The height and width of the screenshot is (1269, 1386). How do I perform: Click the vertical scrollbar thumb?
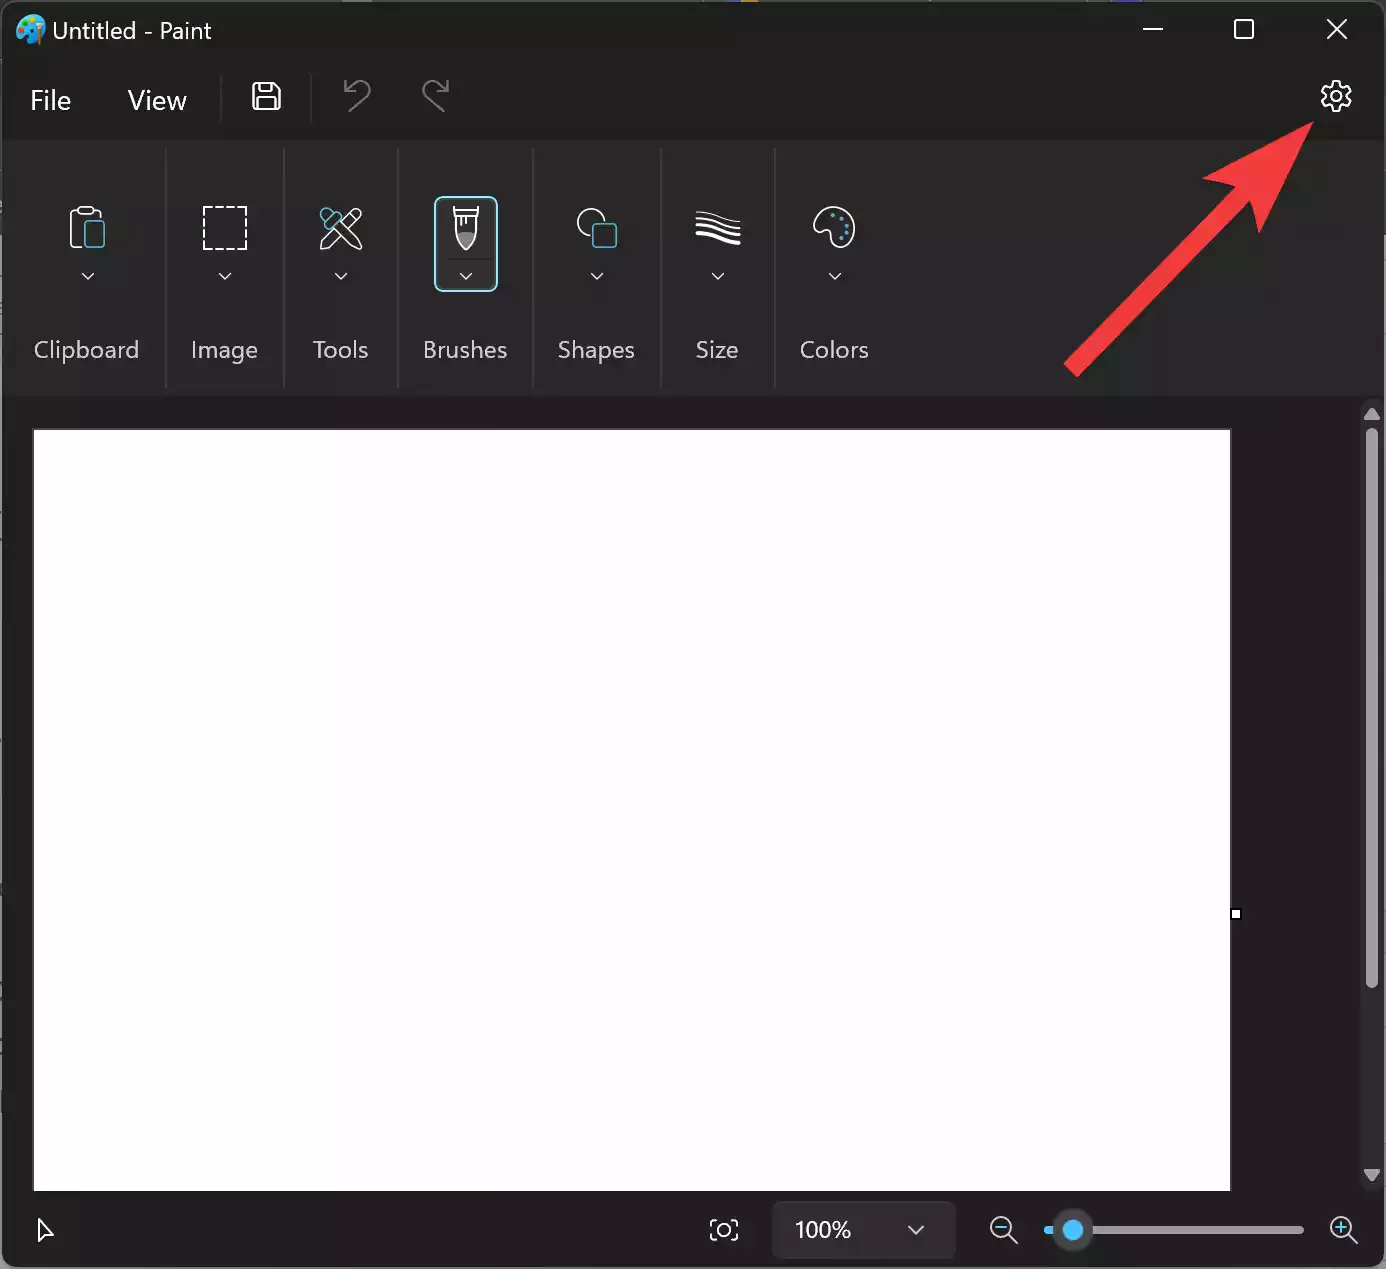(x=1372, y=708)
